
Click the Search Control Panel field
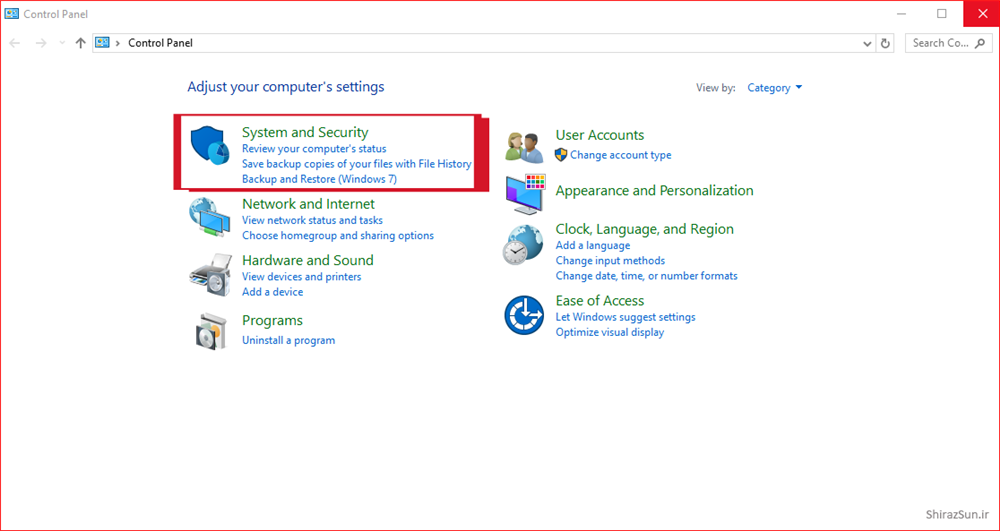tap(945, 43)
